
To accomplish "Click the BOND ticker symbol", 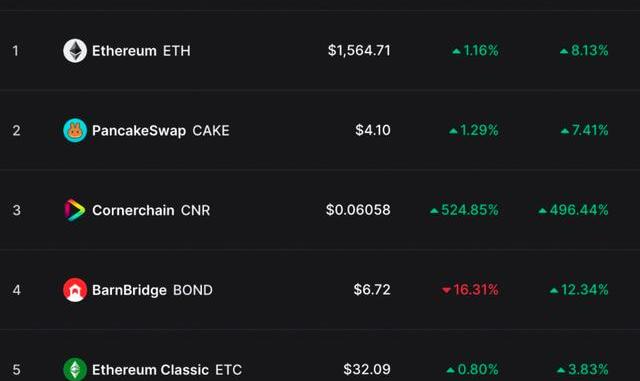I will pyautogui.click(x=193, y=290).
